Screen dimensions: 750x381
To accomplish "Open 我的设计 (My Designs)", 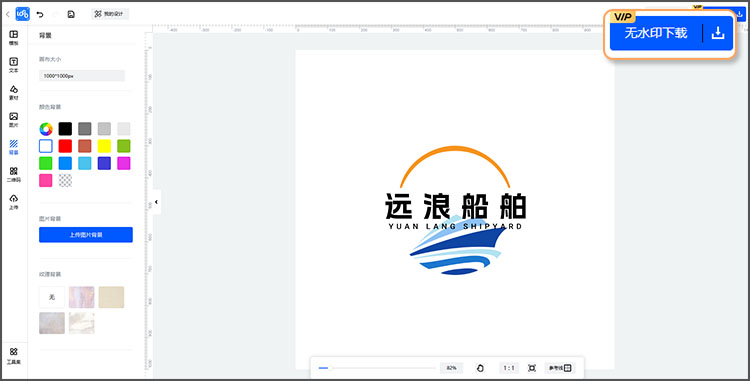I will 110,14.
